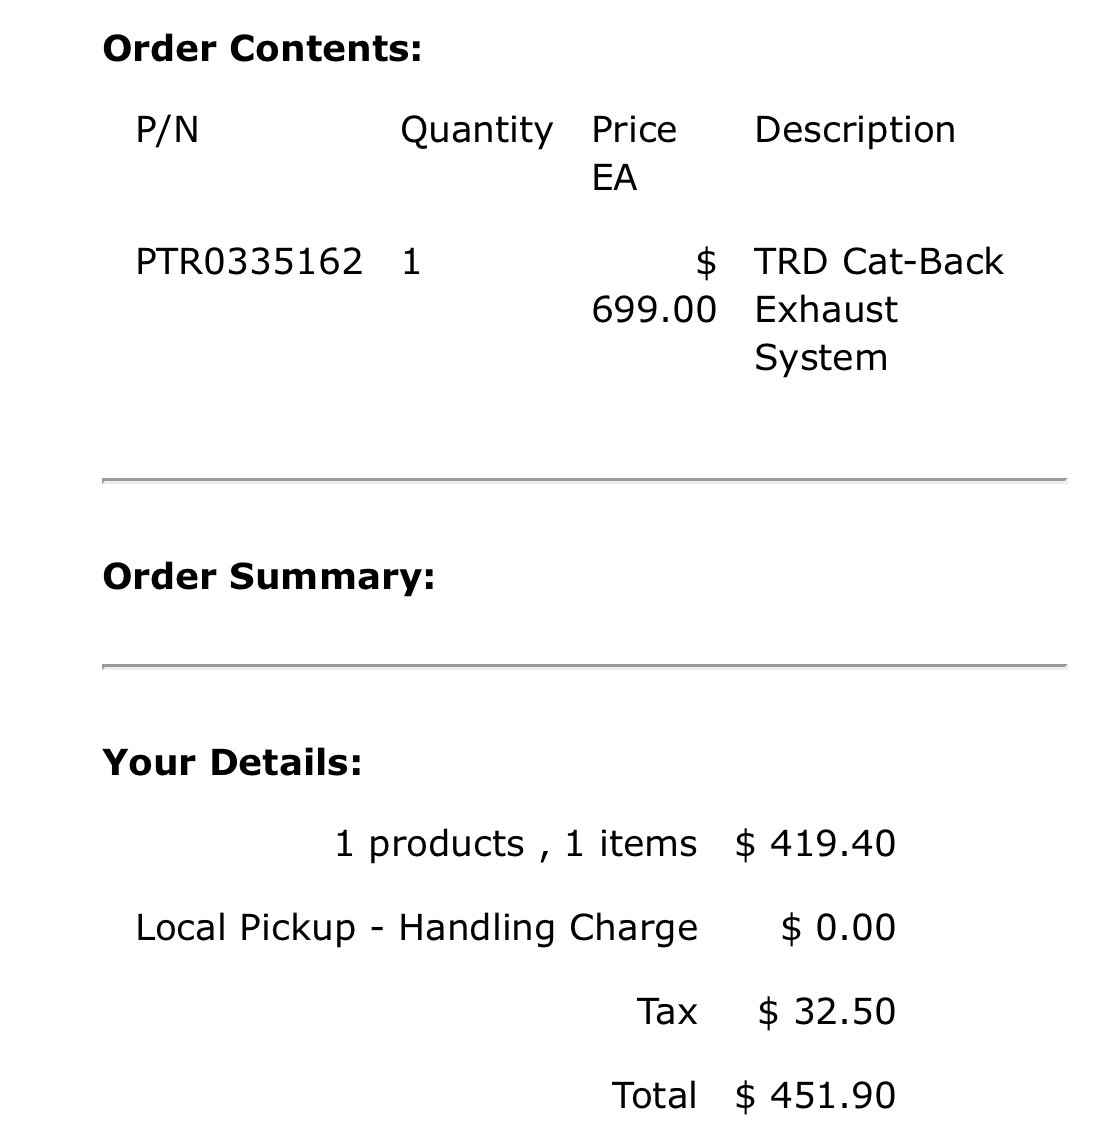
Task: Click Local Pickup - Handling Charge label
Action: (x=417, y=928)
